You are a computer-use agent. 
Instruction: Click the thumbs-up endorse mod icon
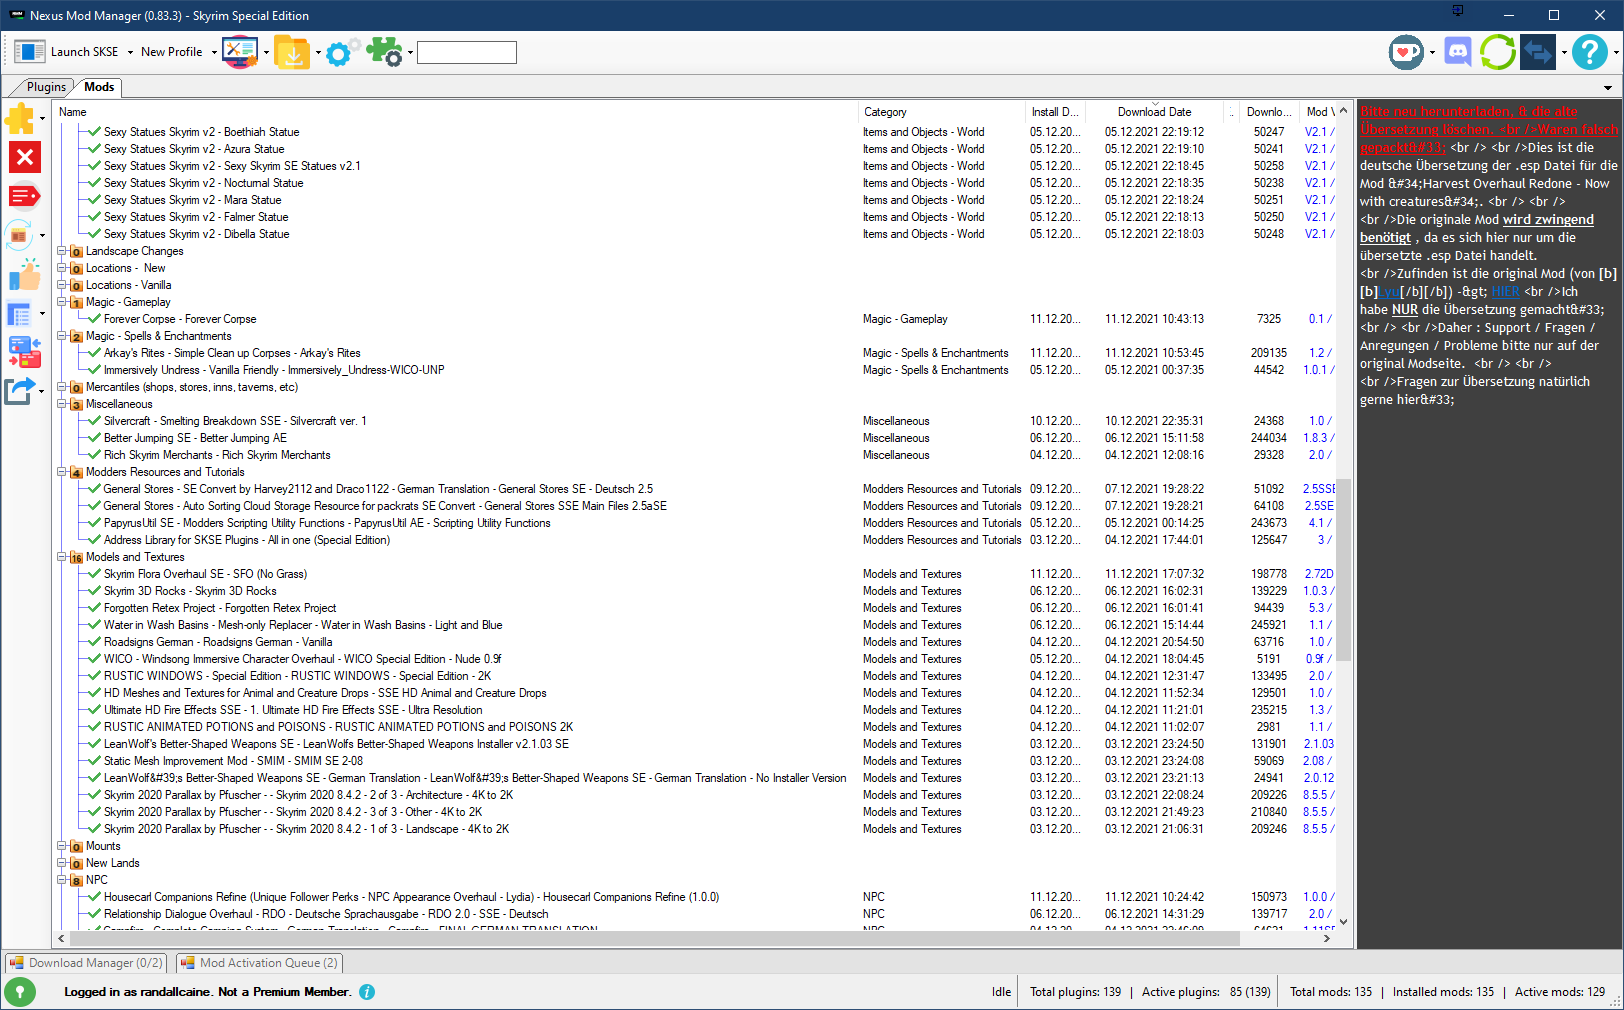(x=24, y=275)
